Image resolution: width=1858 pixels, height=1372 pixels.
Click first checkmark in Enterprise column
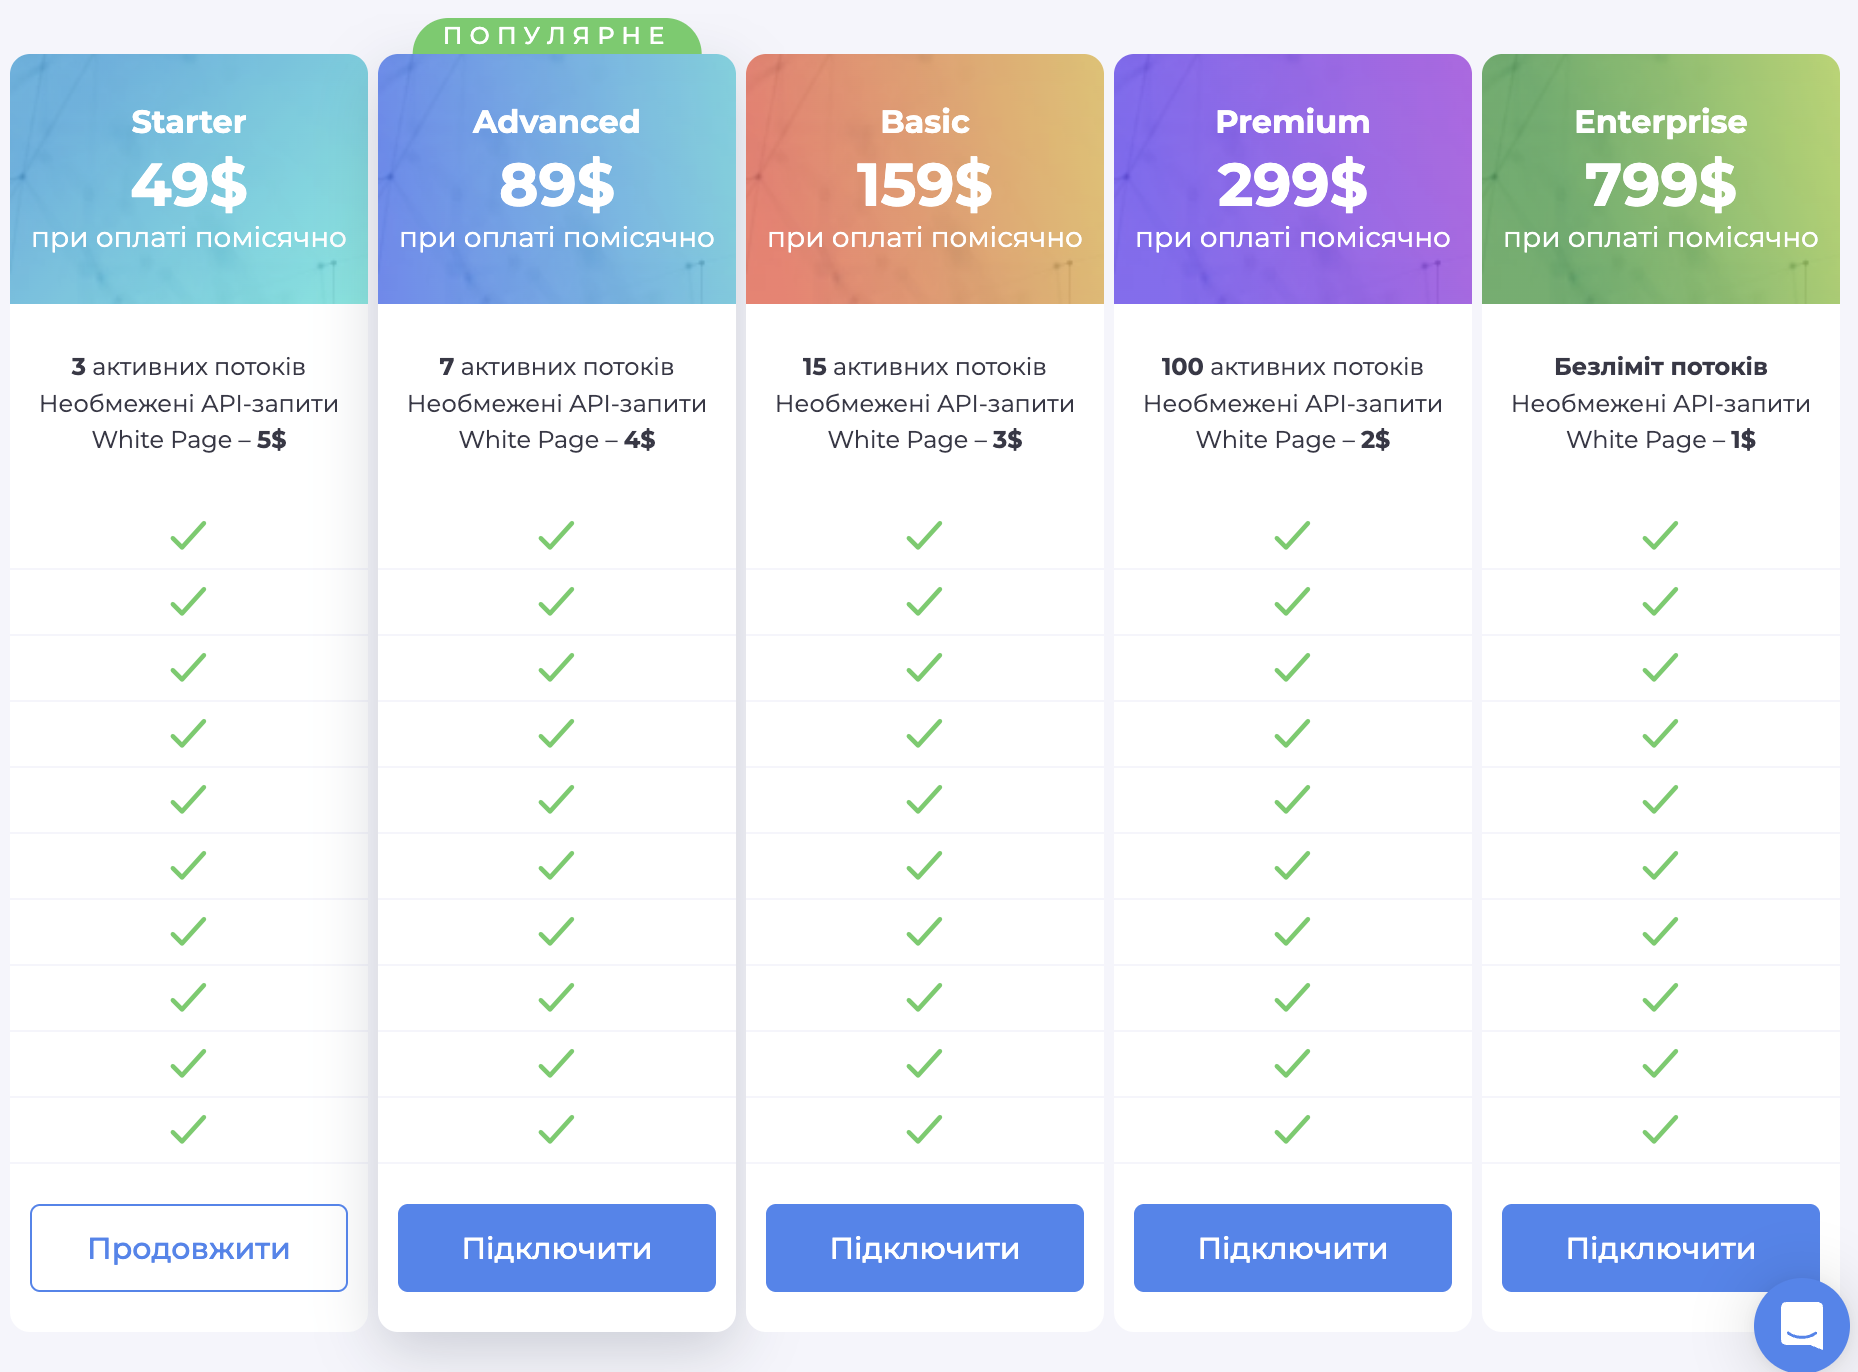pyautogui.click(x=1660, y=536)
